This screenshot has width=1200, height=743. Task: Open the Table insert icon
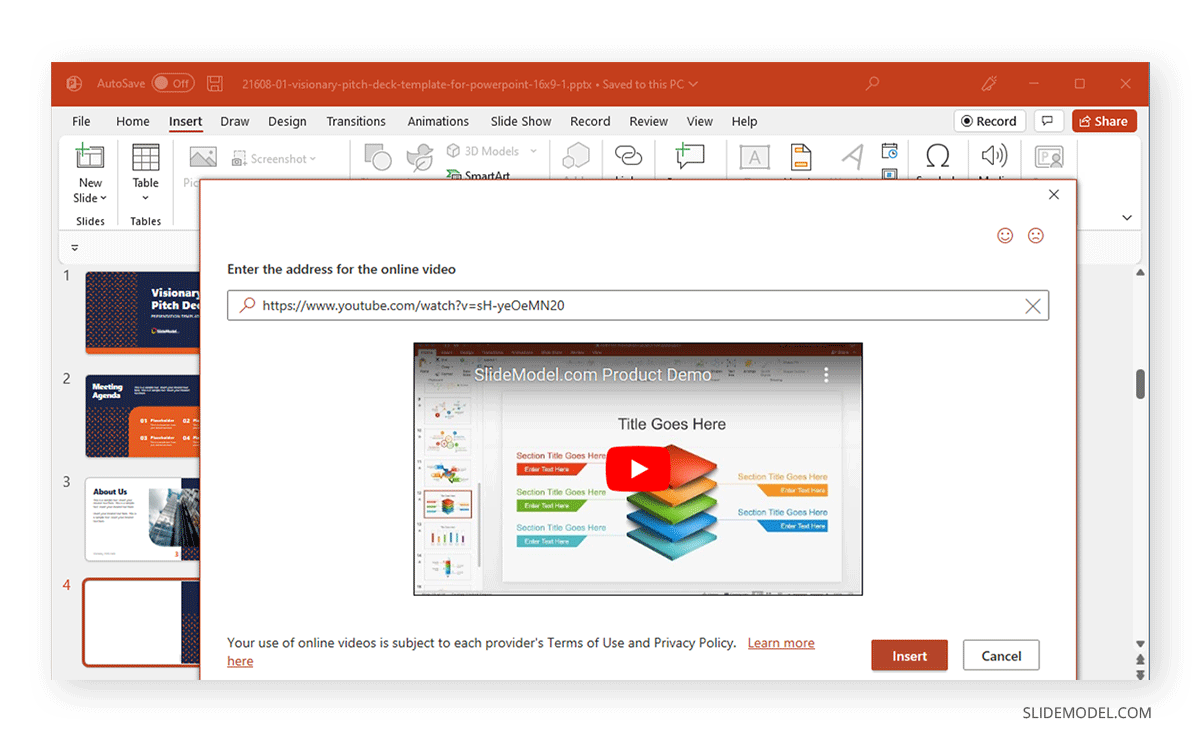[146, 158]
